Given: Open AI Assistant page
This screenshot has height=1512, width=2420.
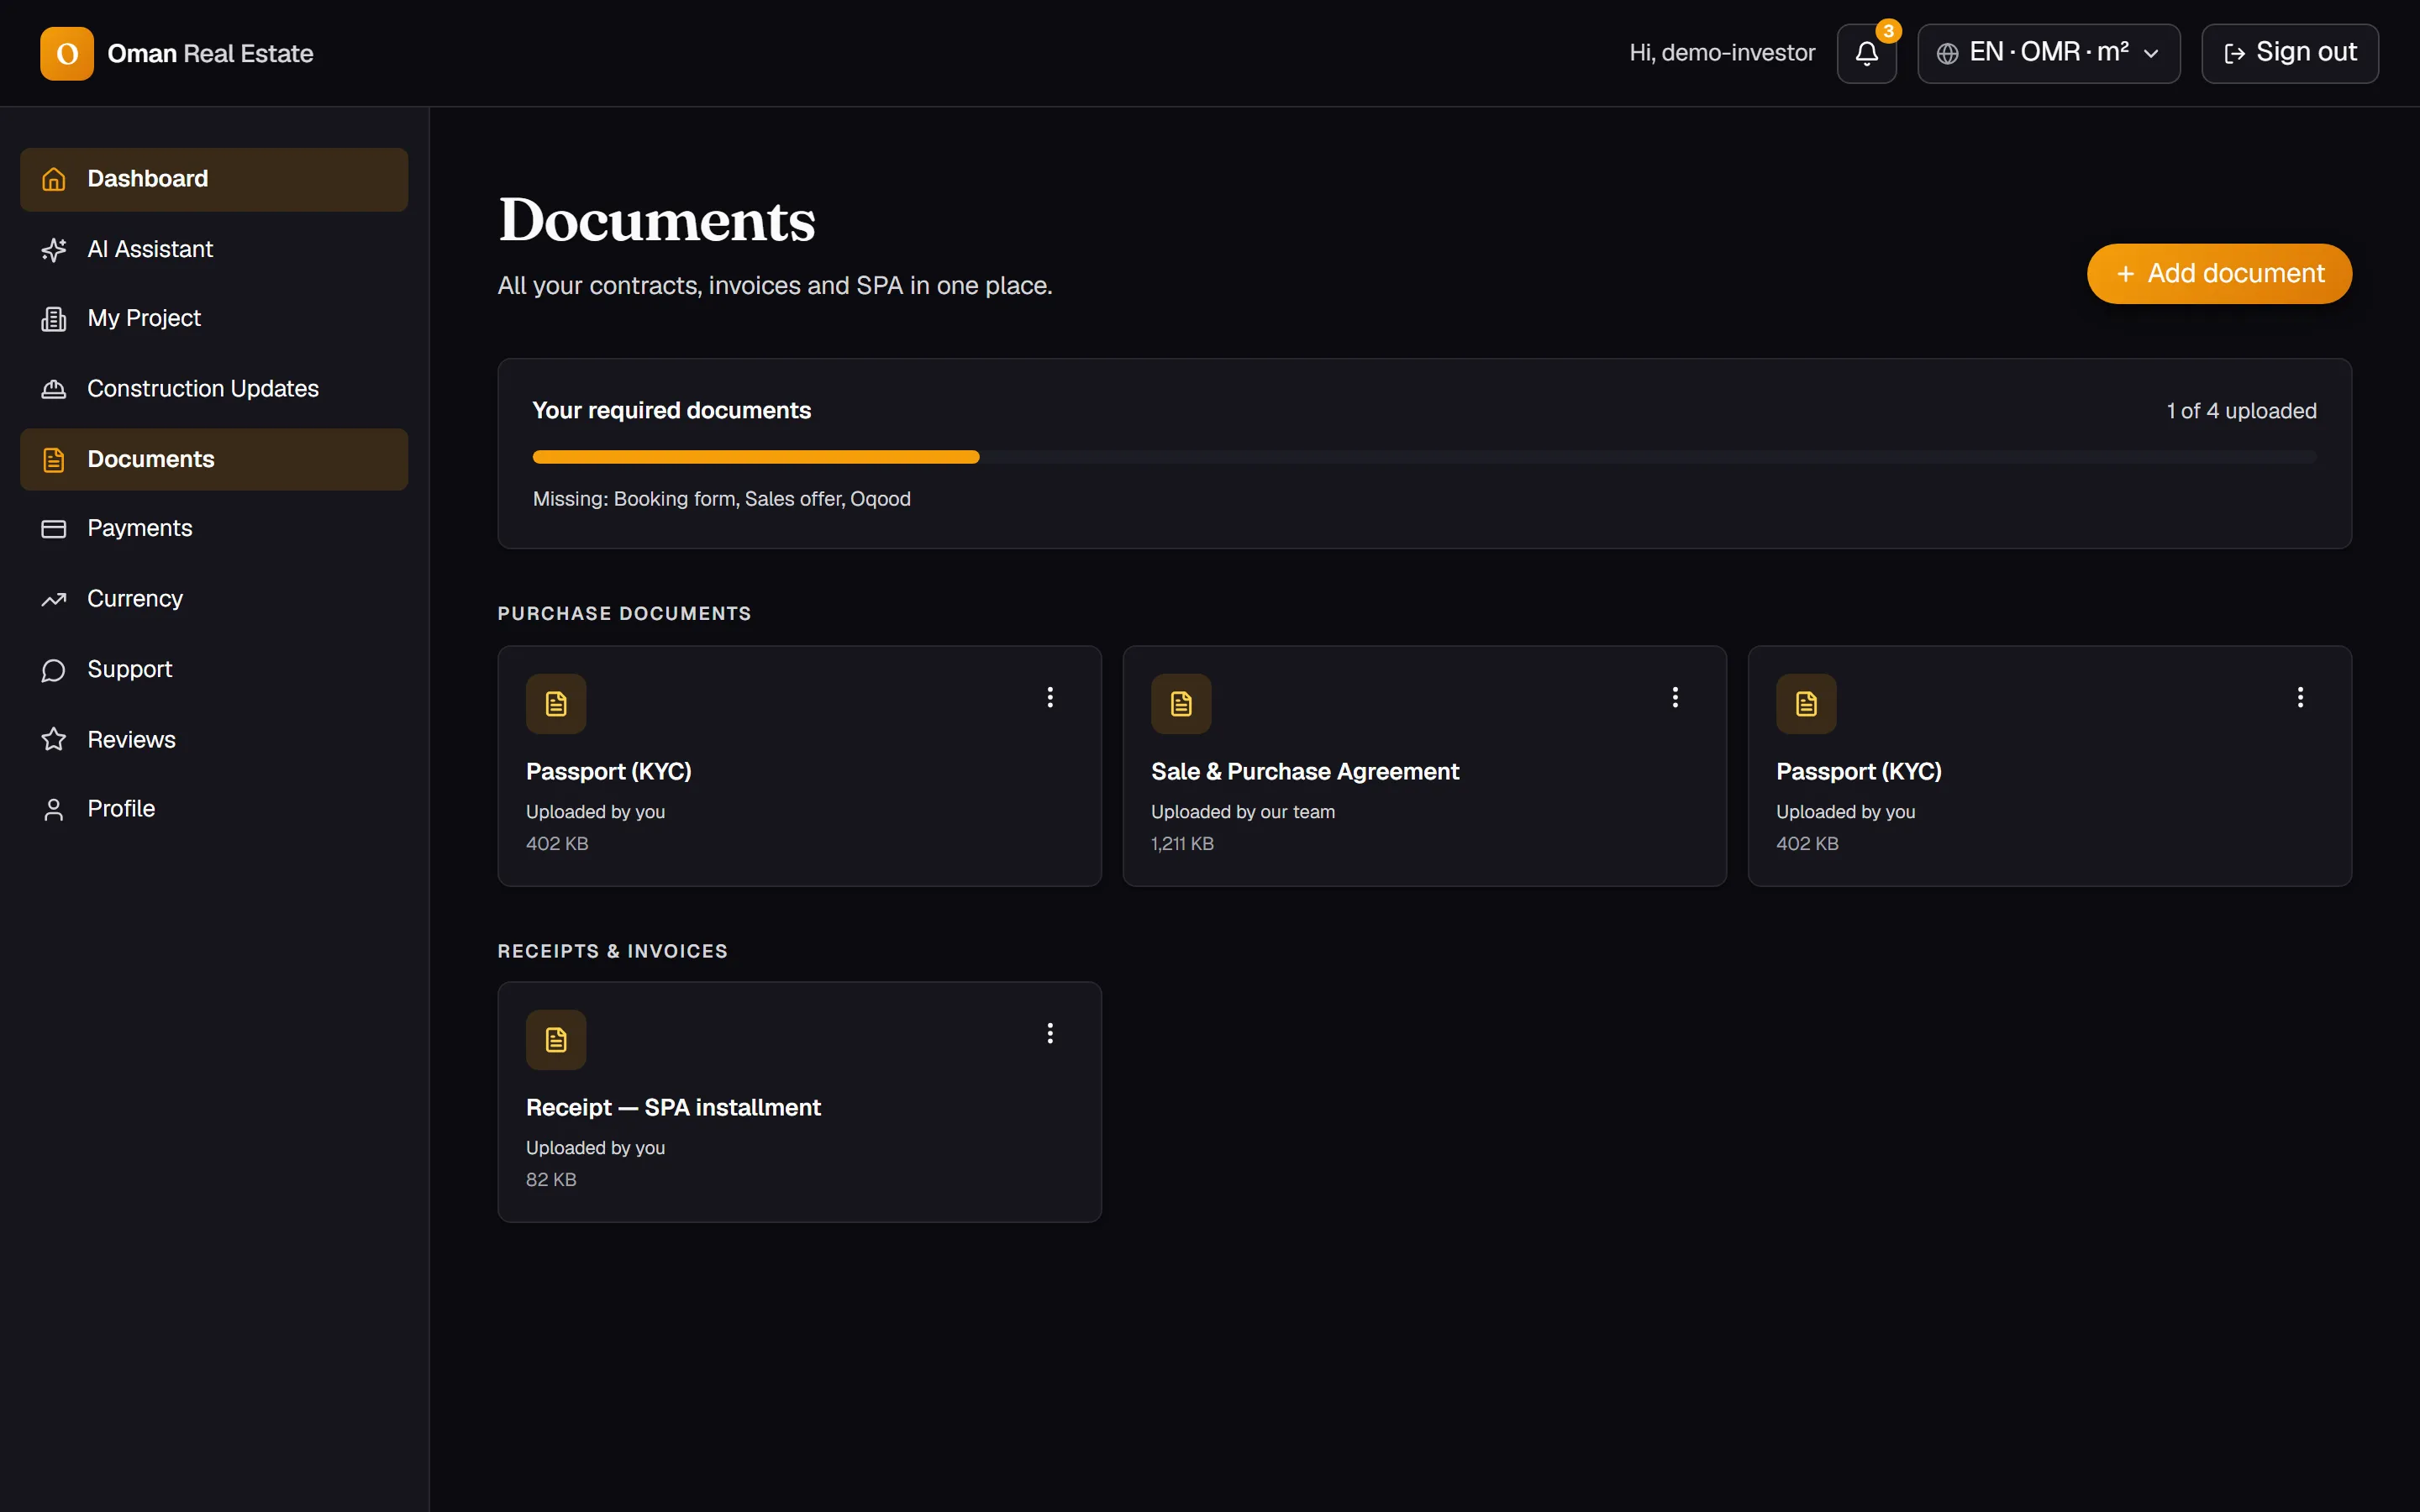Looking at the screenshot, I should 214,249.
